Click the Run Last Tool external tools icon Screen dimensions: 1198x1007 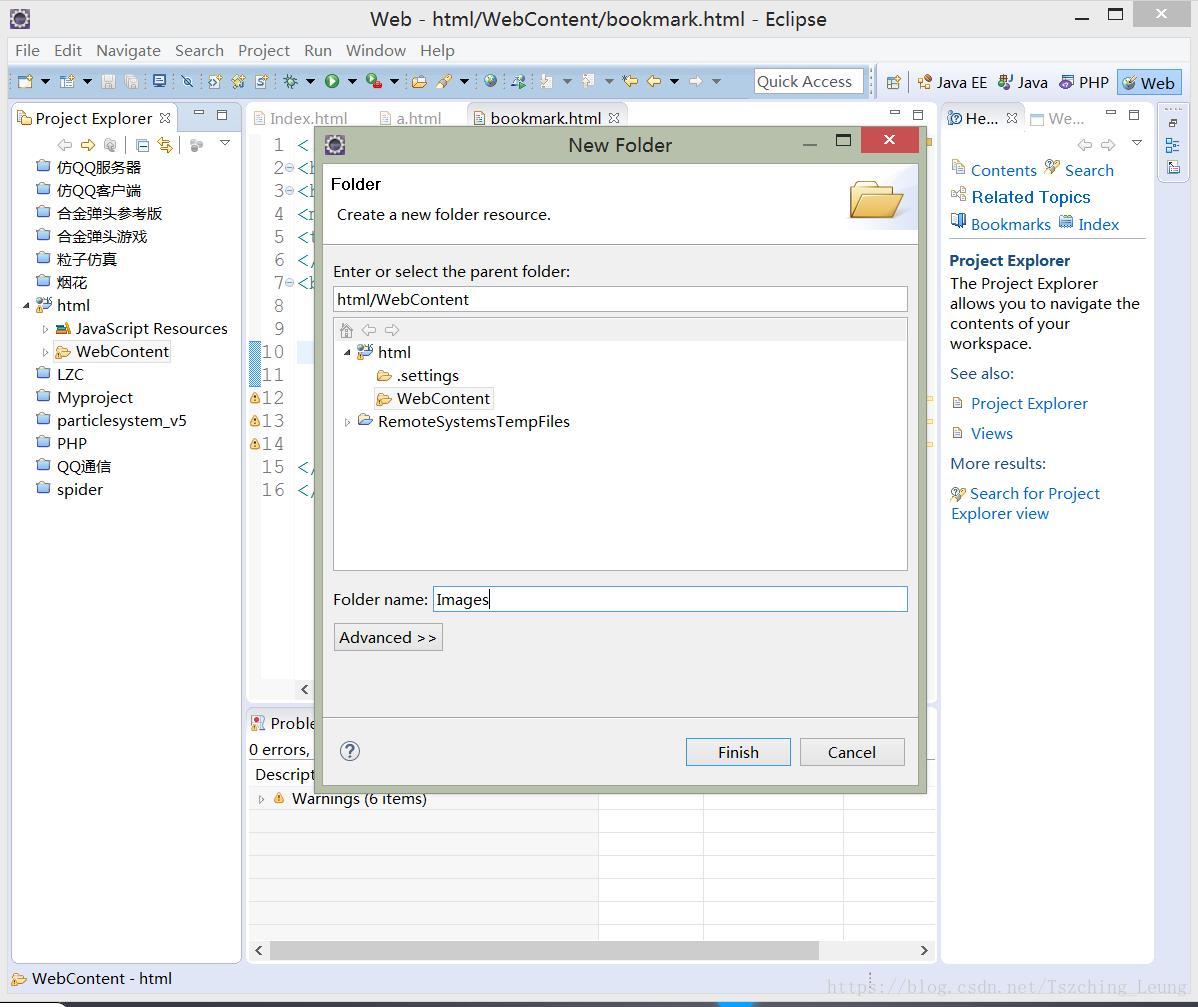[374, 81]
